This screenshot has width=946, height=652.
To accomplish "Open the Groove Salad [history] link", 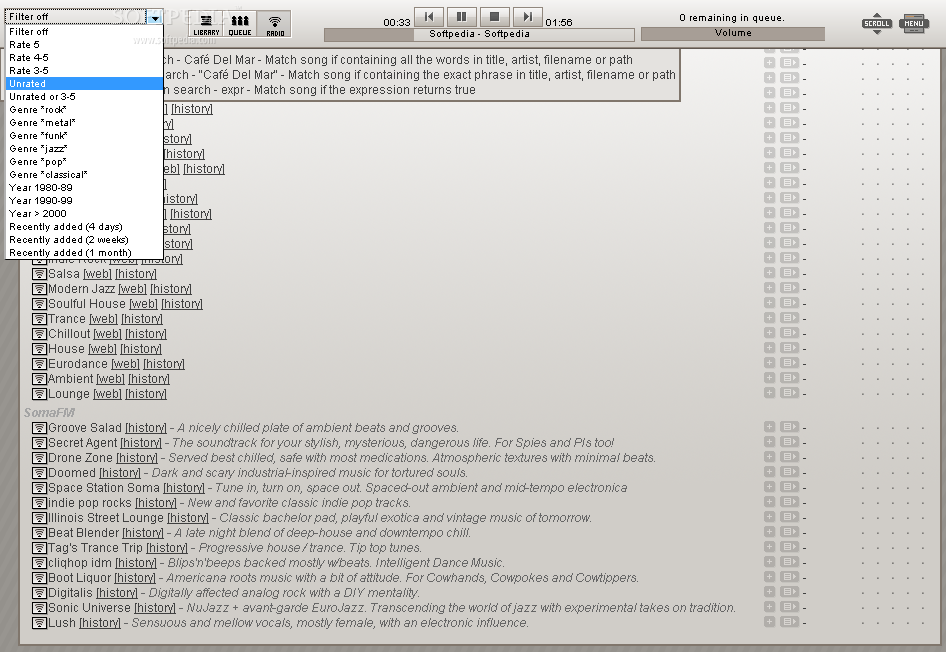I will click(x=146, y=428).
